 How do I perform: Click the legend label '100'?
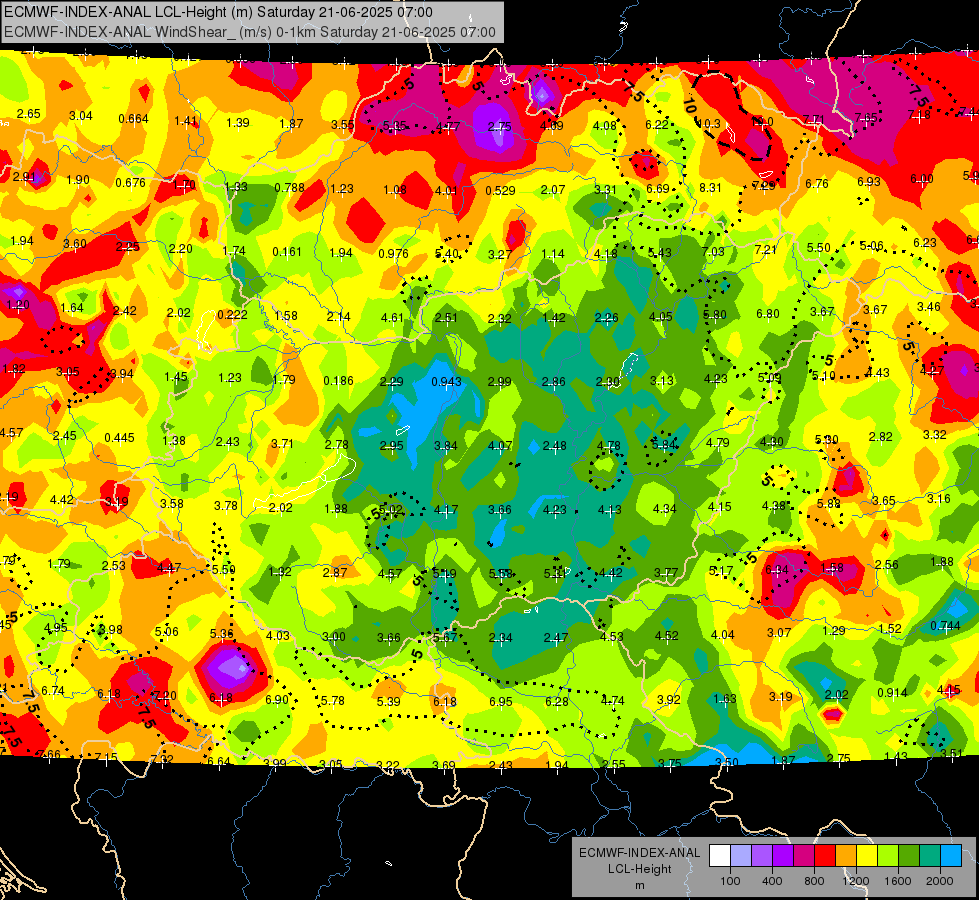730,881
